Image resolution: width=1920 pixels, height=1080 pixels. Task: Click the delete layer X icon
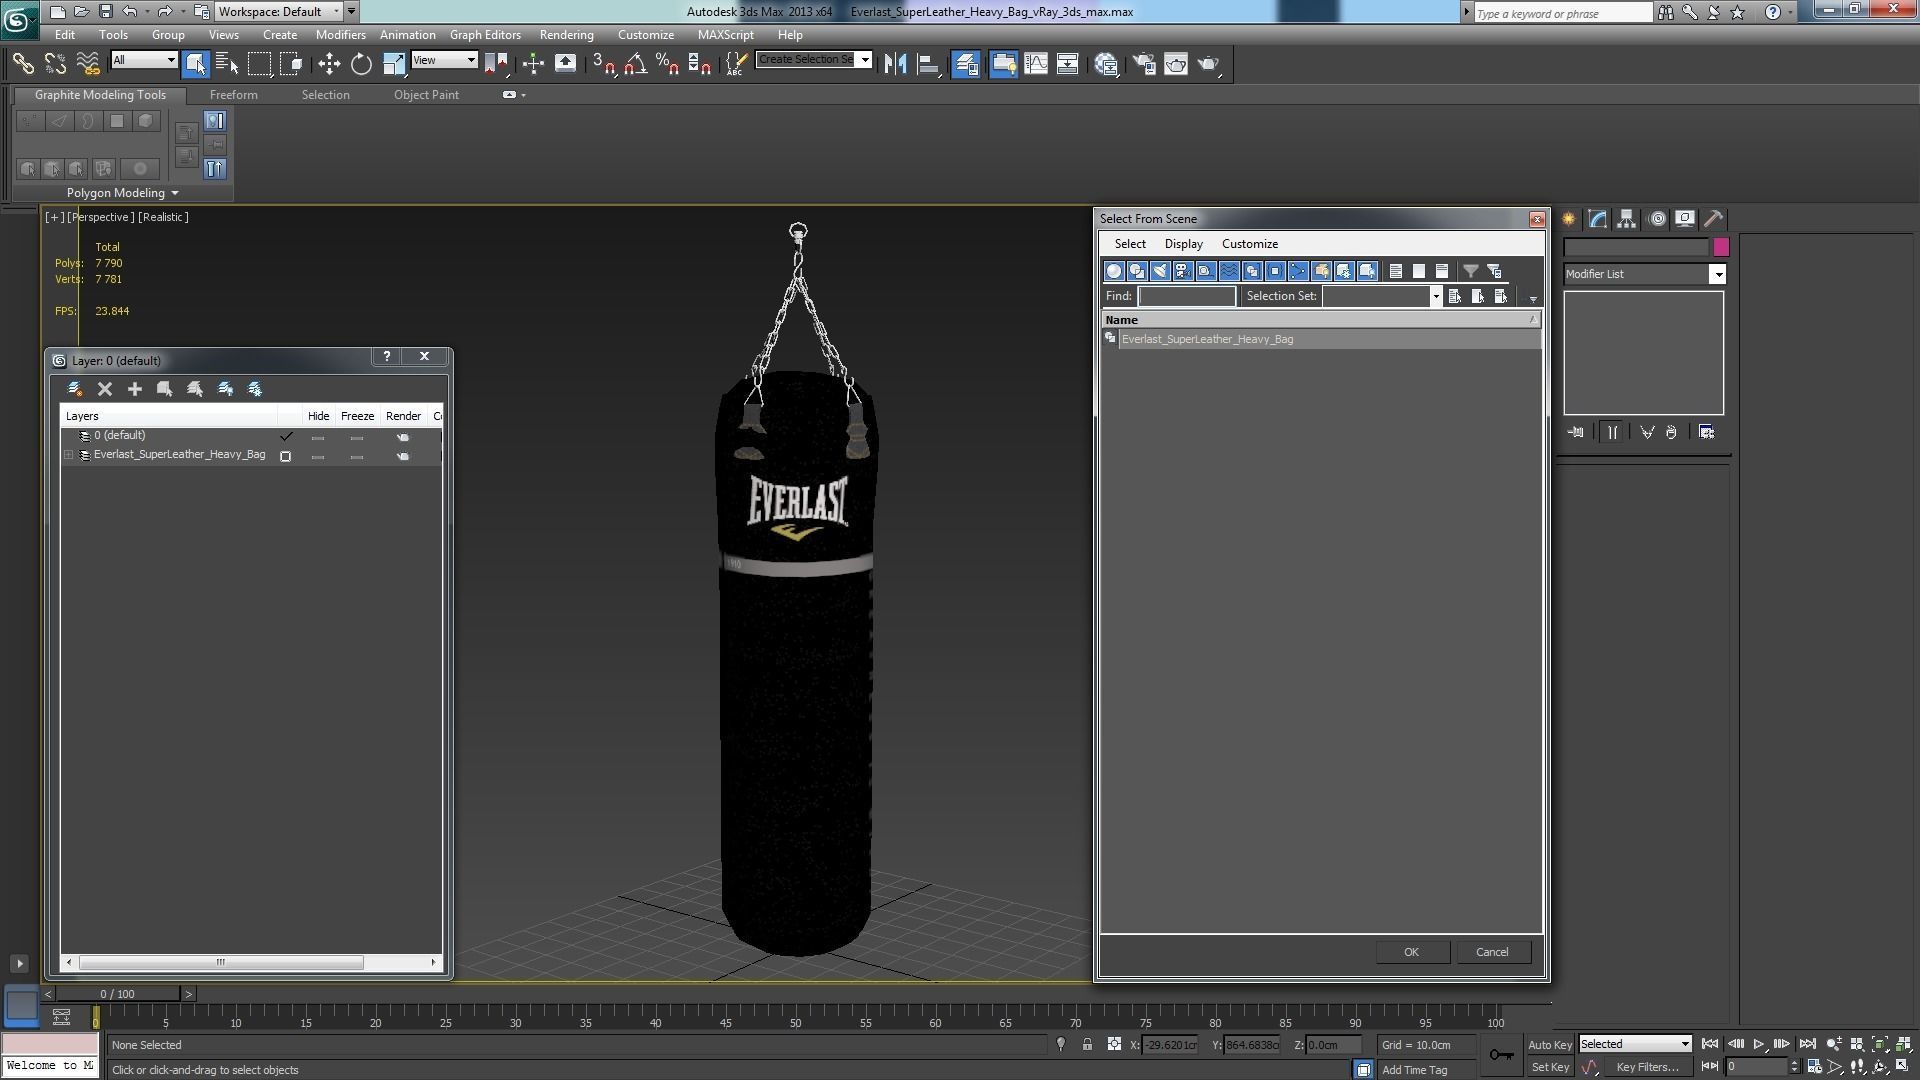(105, 389)
